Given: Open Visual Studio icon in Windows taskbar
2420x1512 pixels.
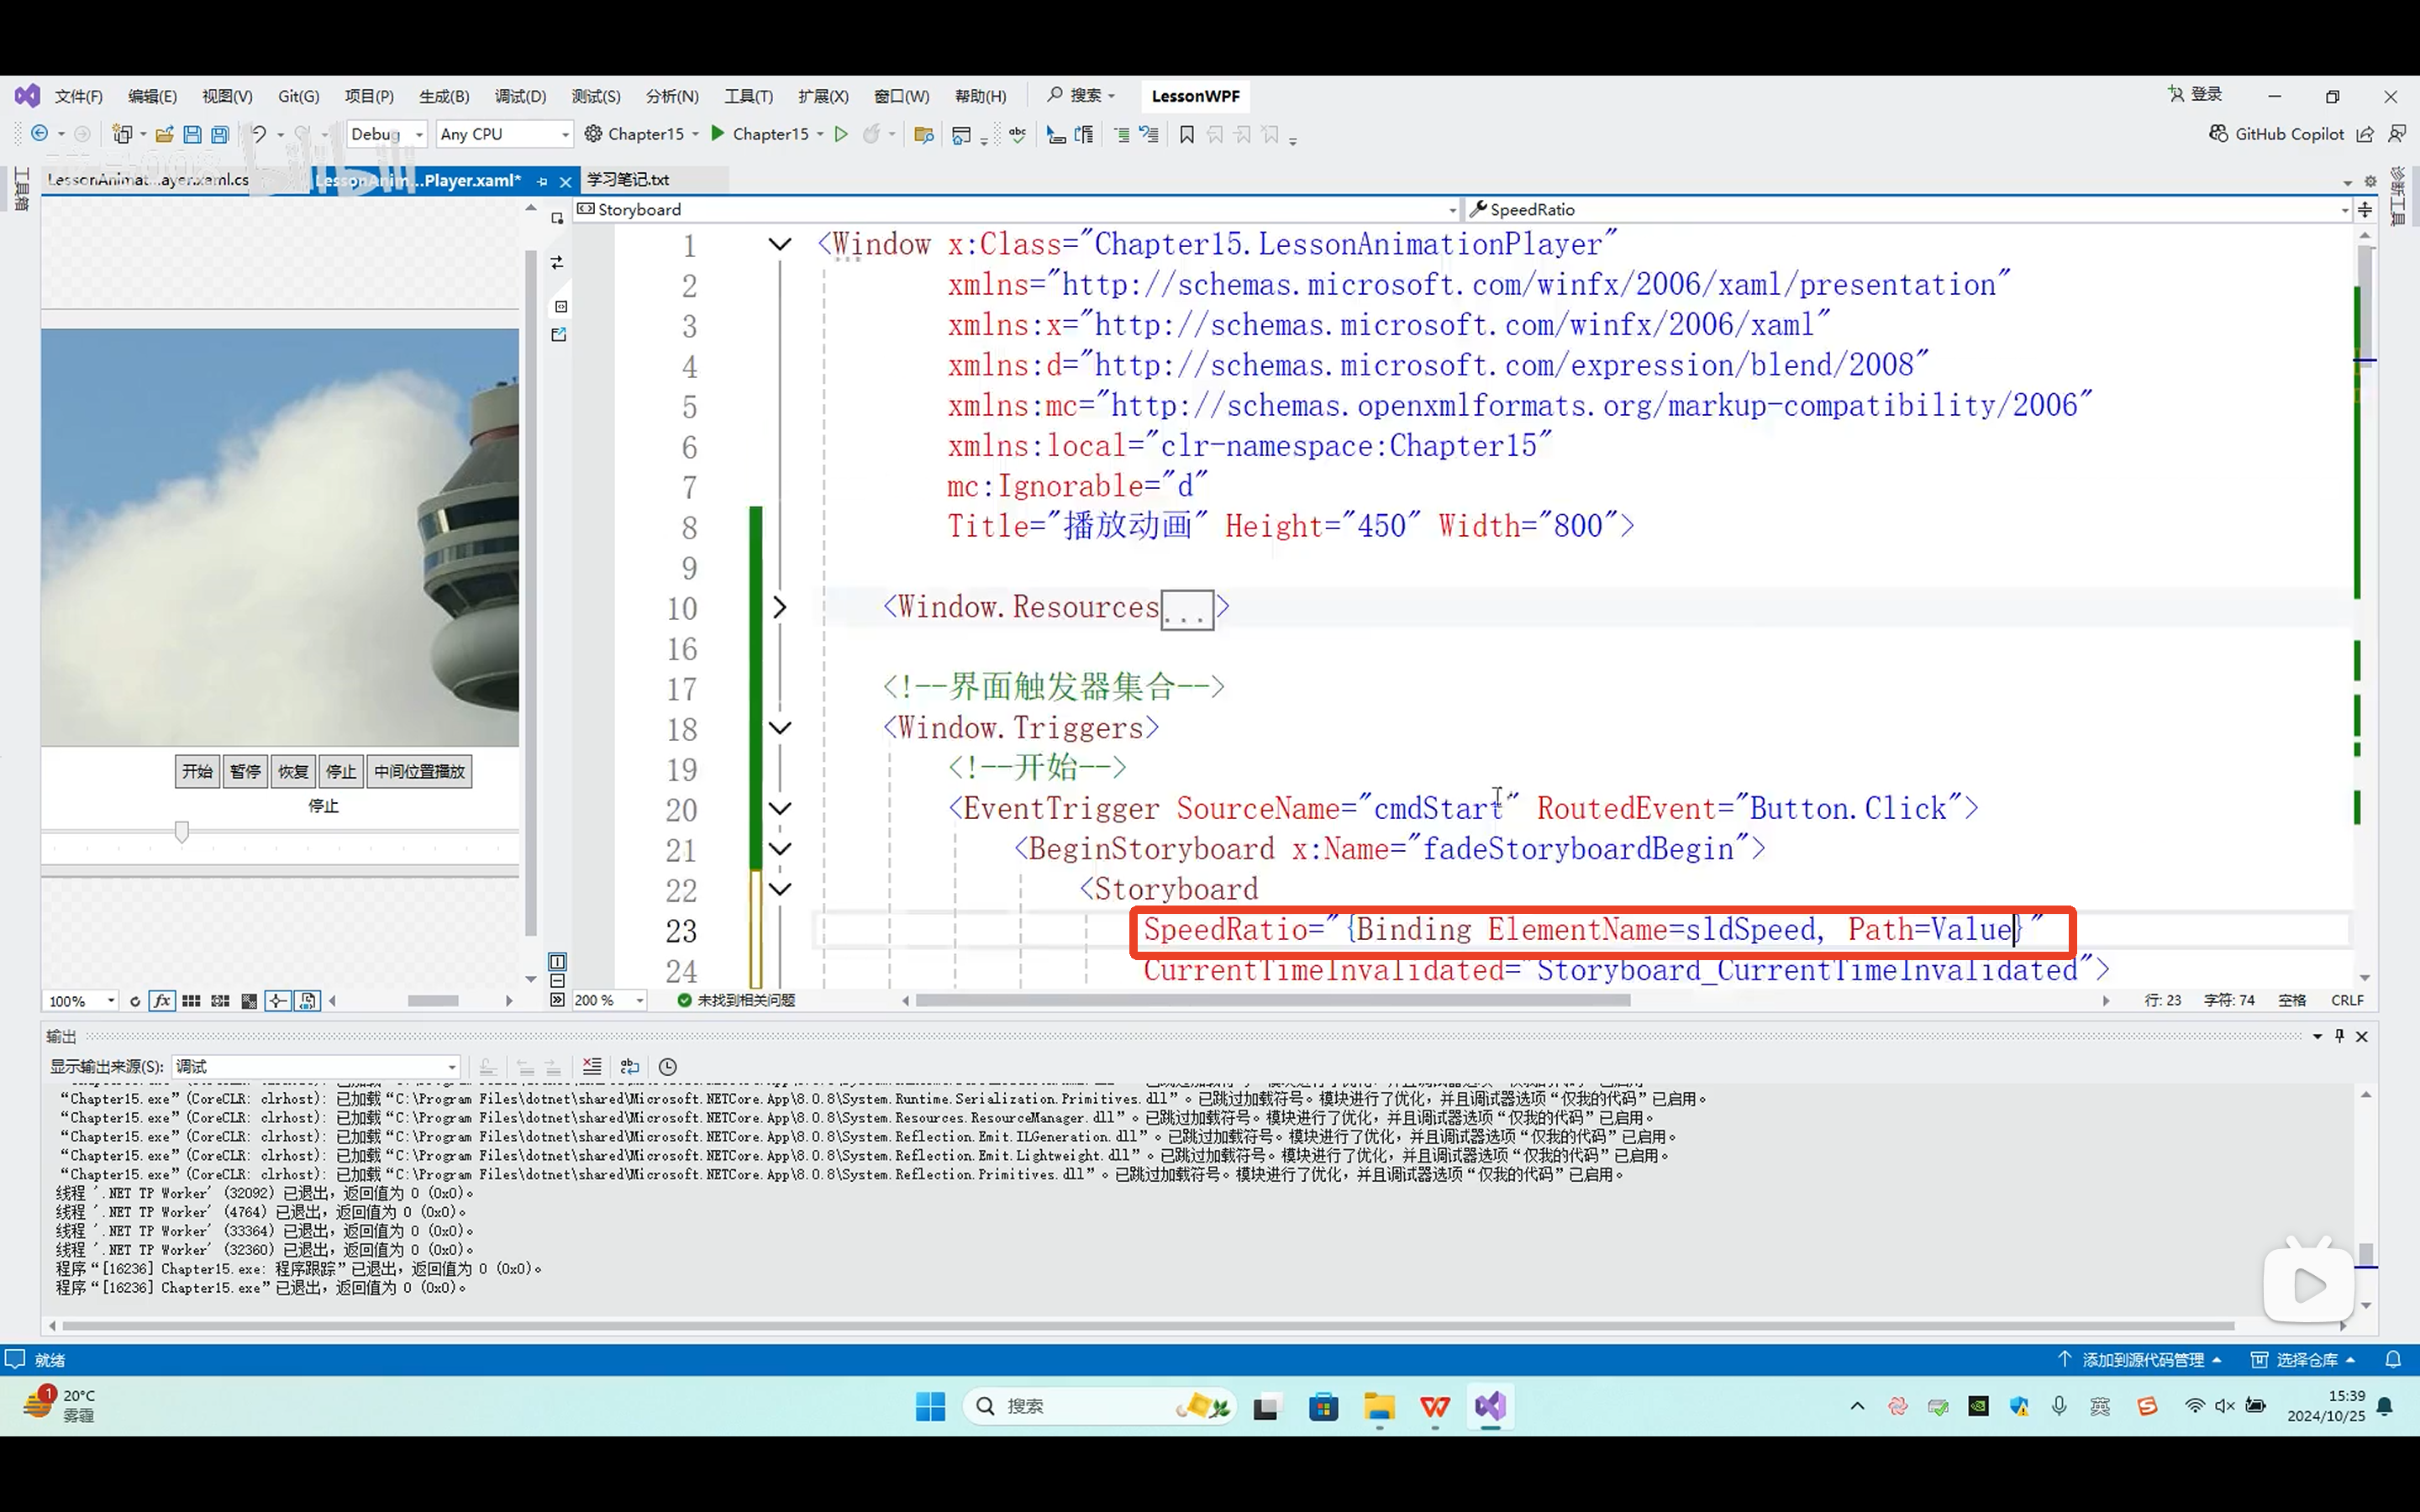Looking at the screenshot, I should pyautogui.click(x=1489, y=1406).
